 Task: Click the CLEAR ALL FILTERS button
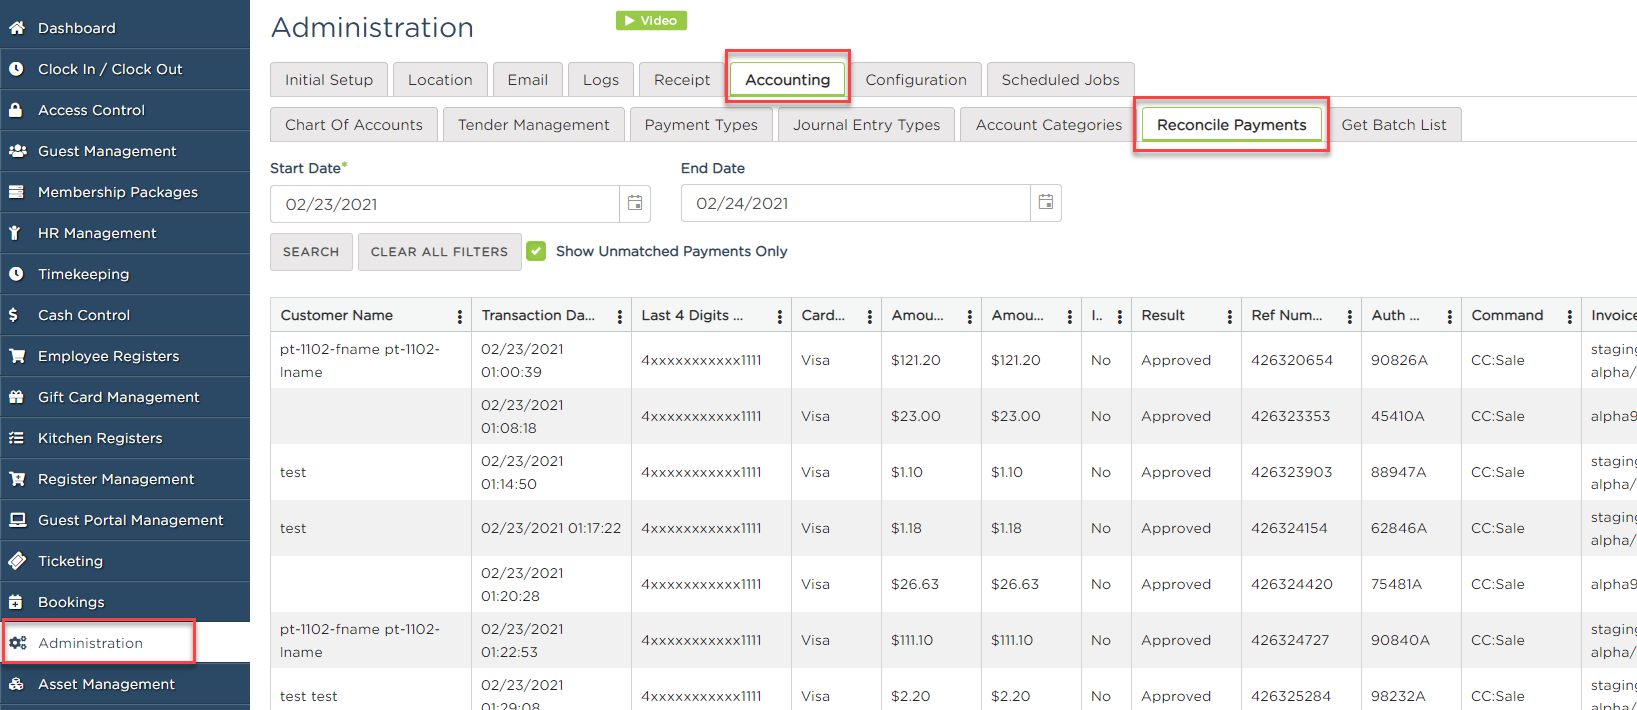(440, 252)
